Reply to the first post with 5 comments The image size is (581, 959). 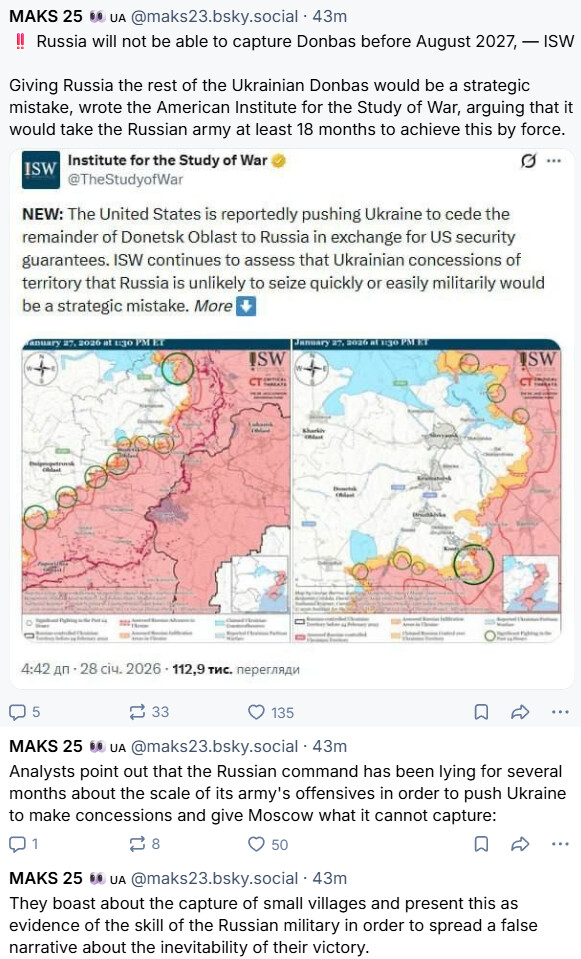click(x=24, y=712)
